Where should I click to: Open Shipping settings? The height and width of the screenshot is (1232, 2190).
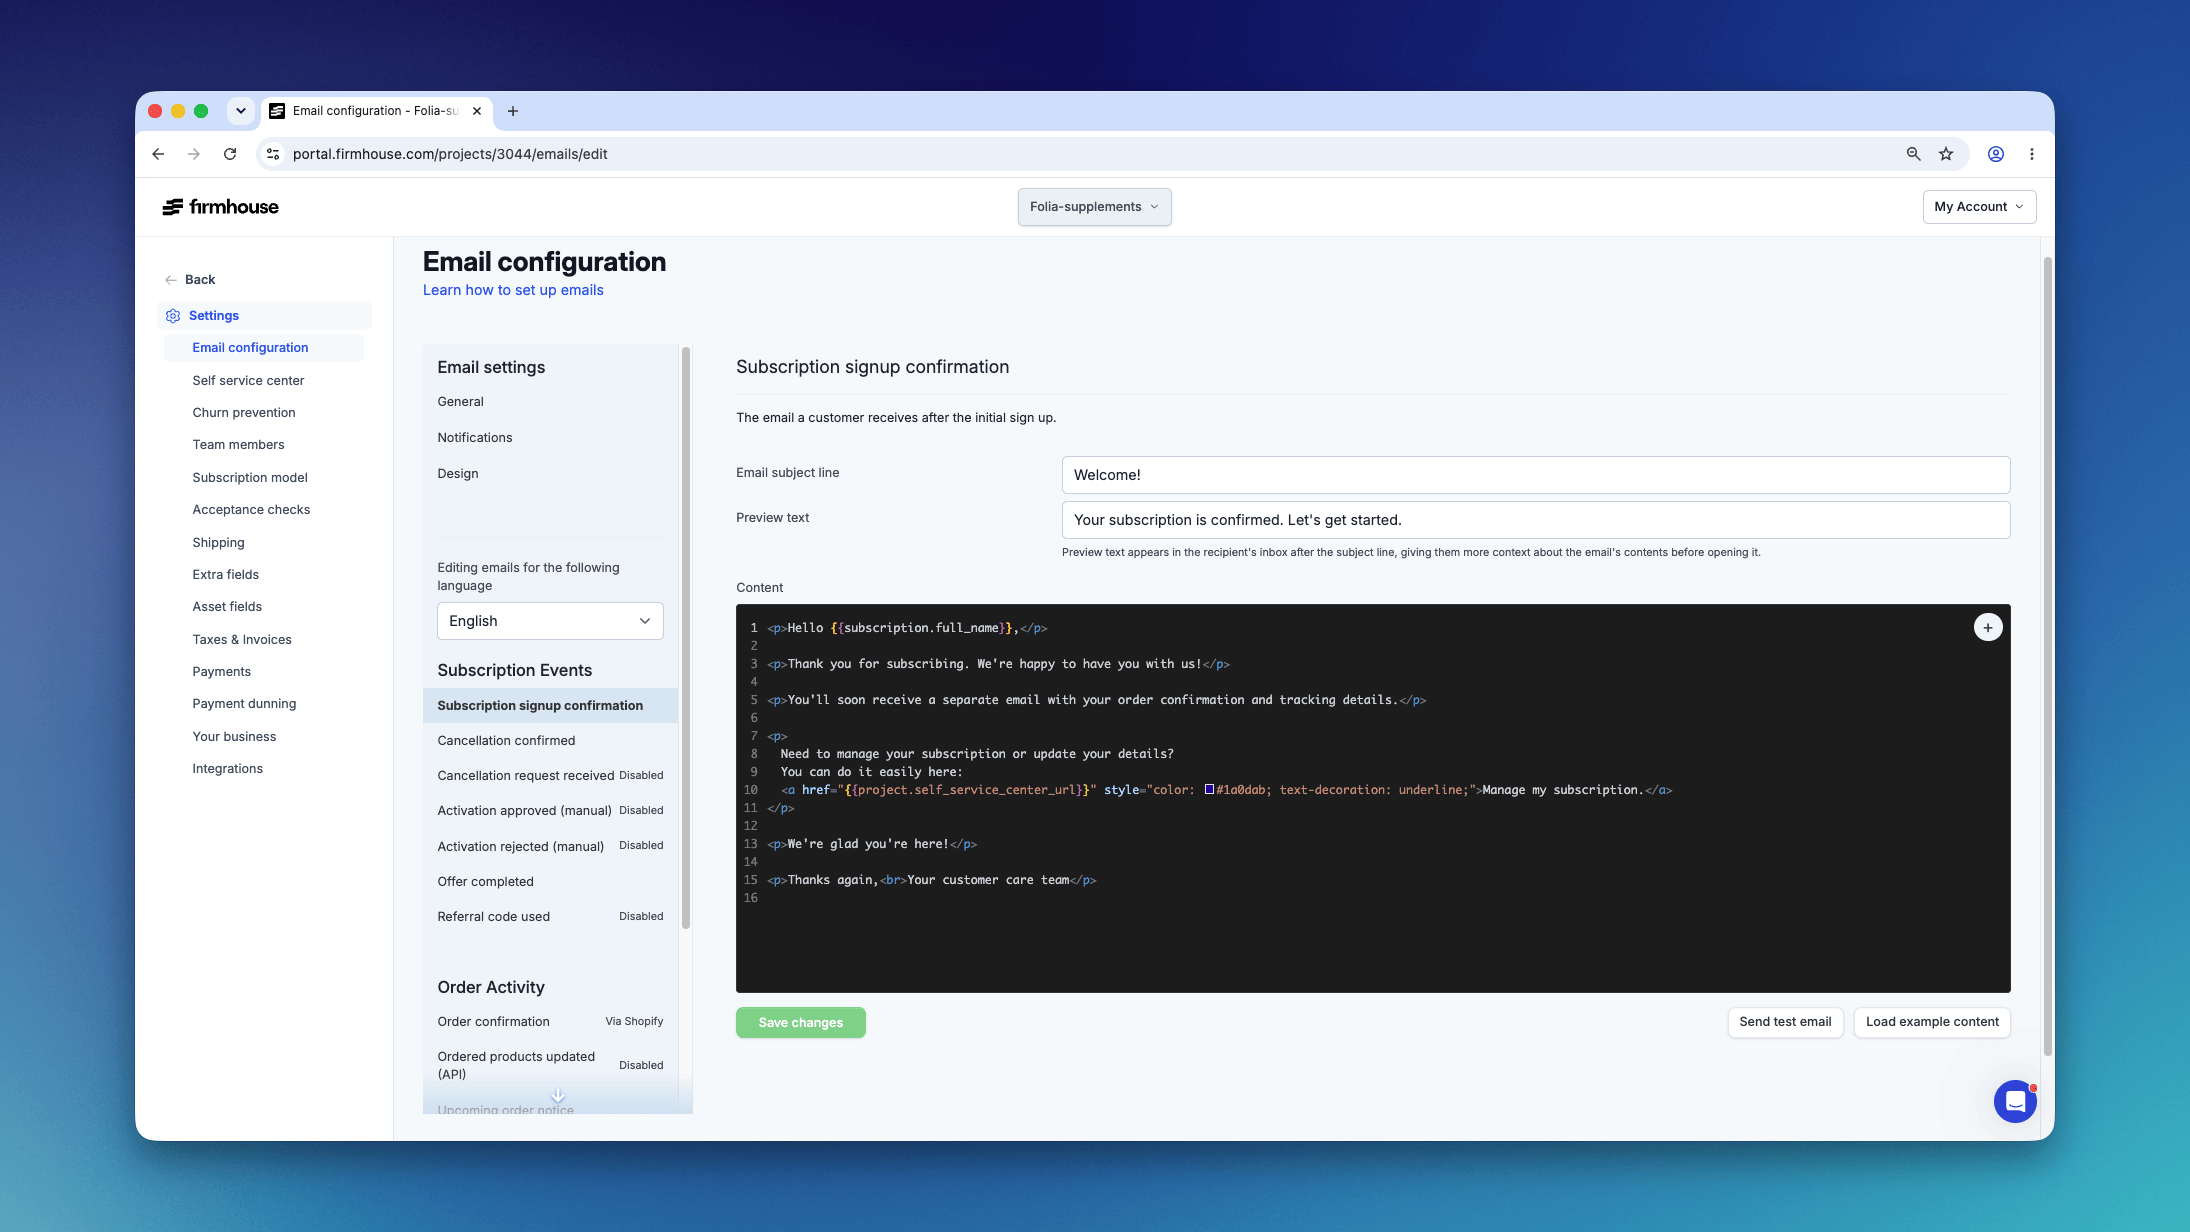218,543
